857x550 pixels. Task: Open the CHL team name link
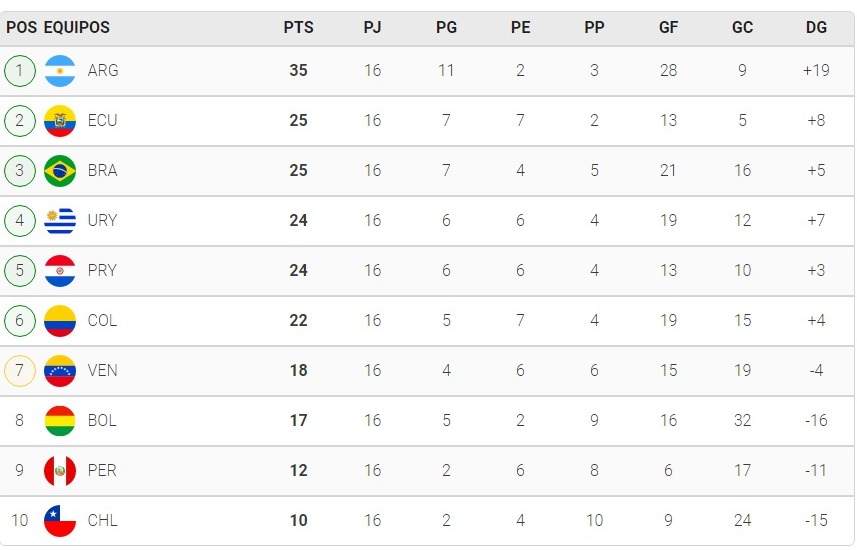tap(102, 520)
